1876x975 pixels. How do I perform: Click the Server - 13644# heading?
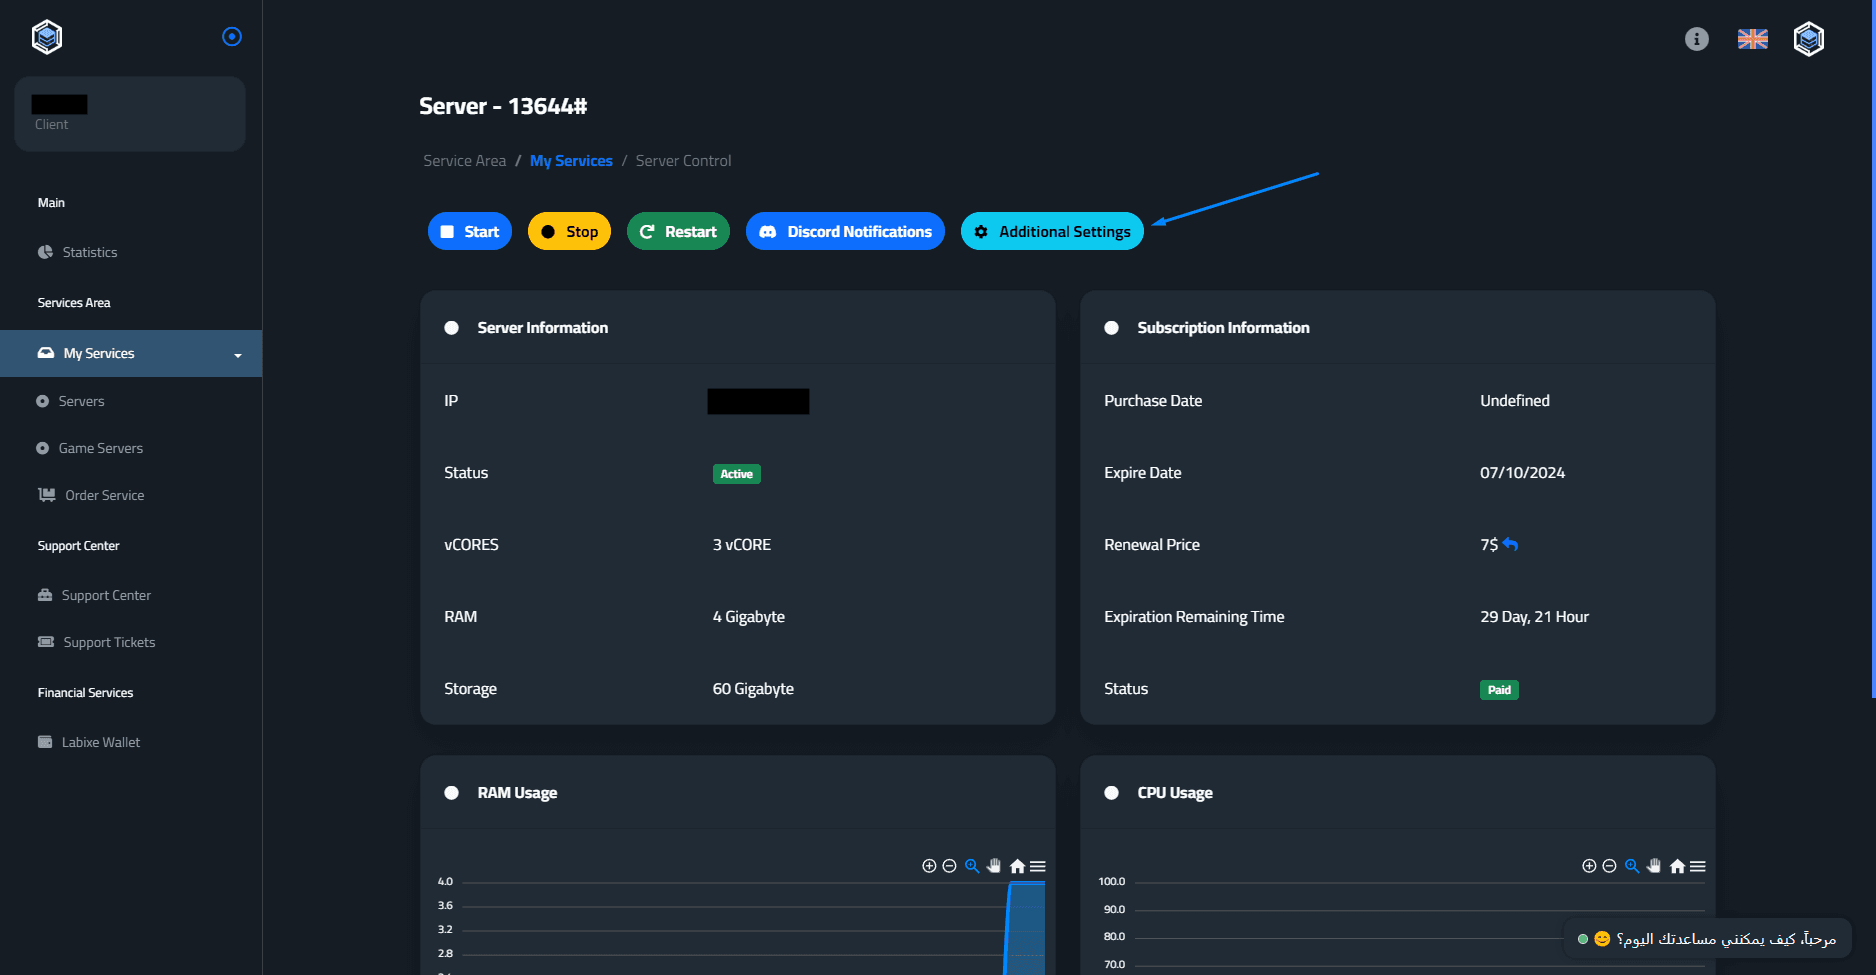[503, 106]
